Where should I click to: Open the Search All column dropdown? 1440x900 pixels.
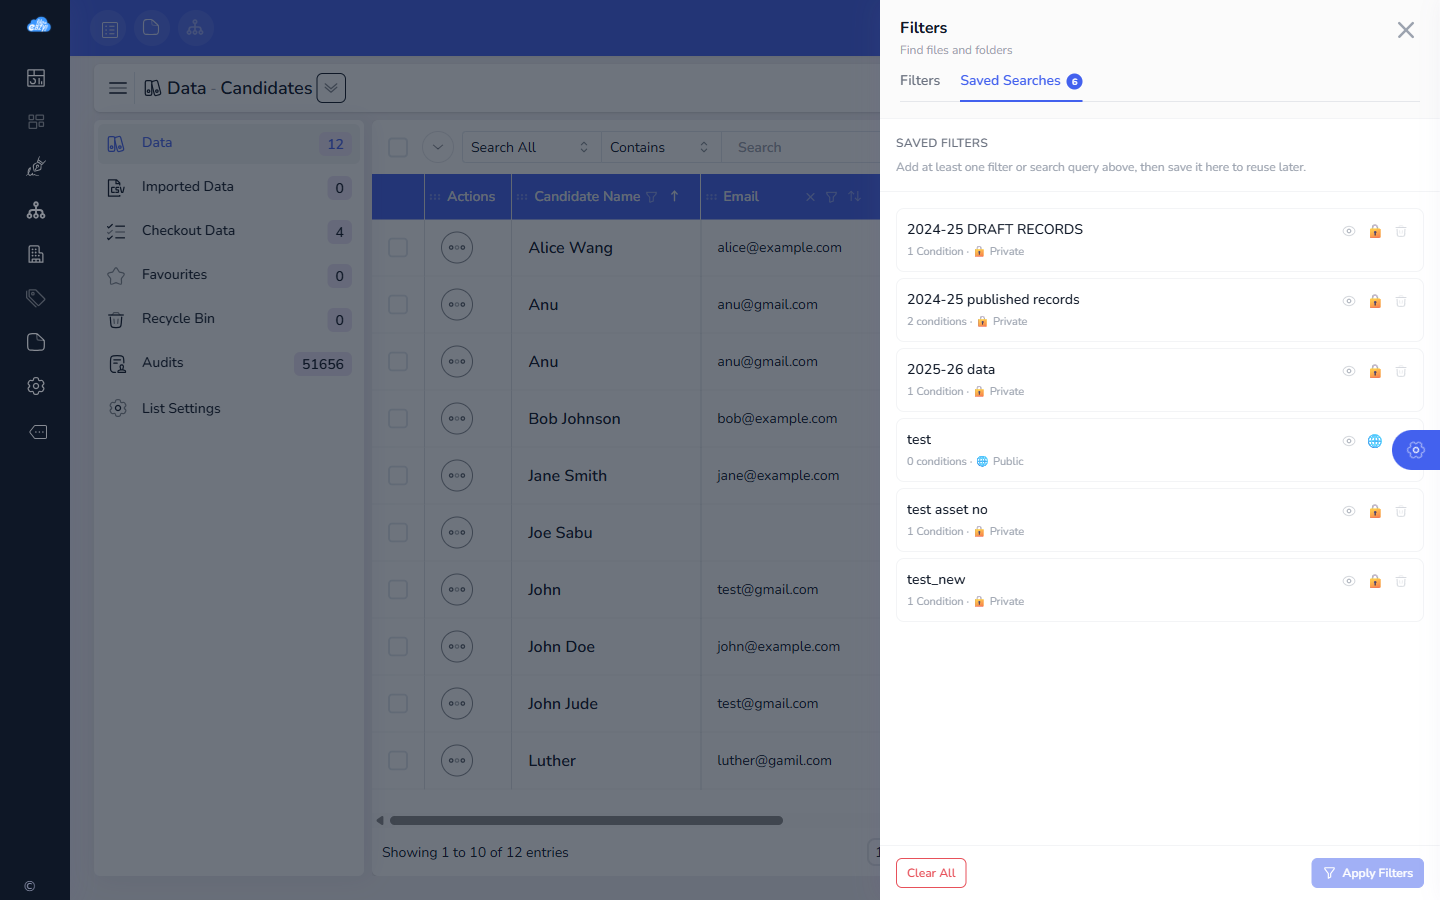(531, 147)
